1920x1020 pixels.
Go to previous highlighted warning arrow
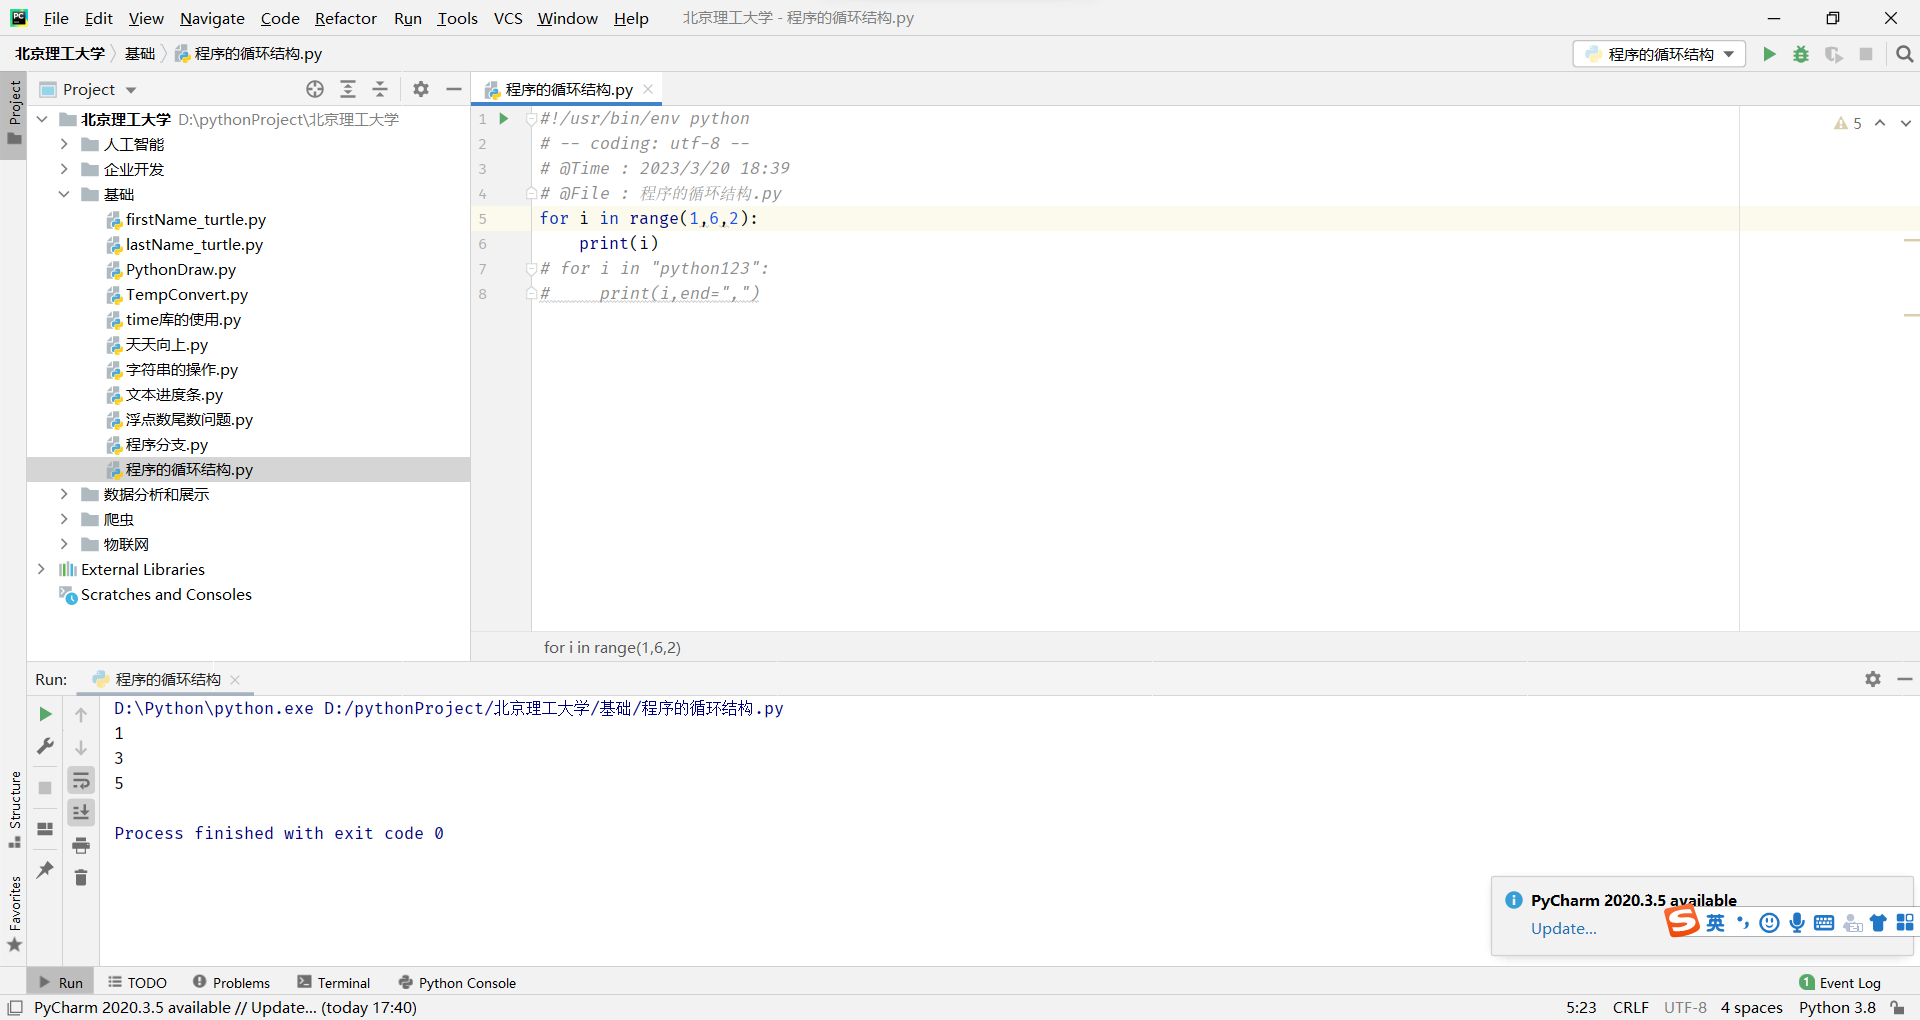click(x=1880, y=123)
